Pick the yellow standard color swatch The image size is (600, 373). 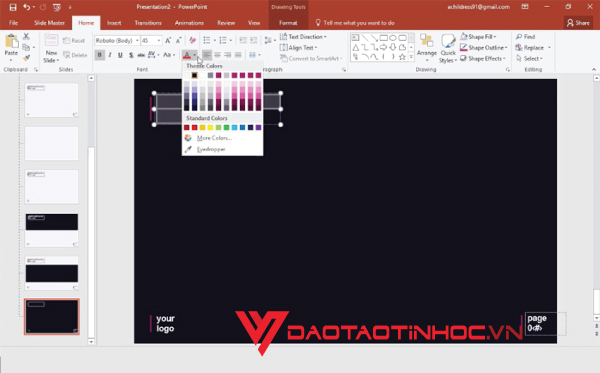click(210, 127)
